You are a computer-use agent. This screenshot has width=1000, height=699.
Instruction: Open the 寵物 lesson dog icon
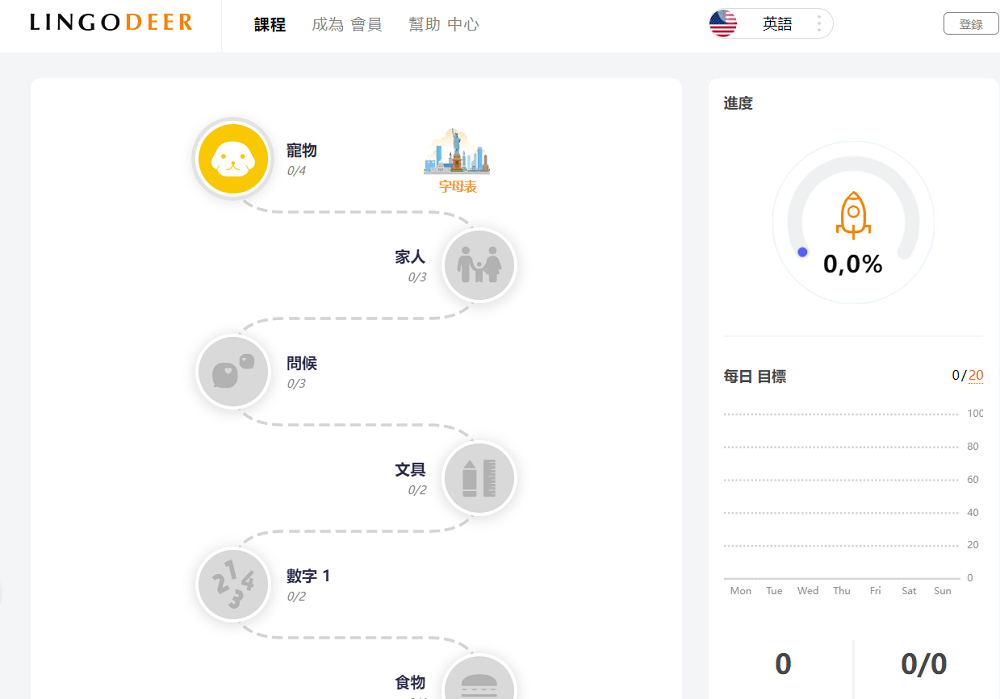pos(232,158)
